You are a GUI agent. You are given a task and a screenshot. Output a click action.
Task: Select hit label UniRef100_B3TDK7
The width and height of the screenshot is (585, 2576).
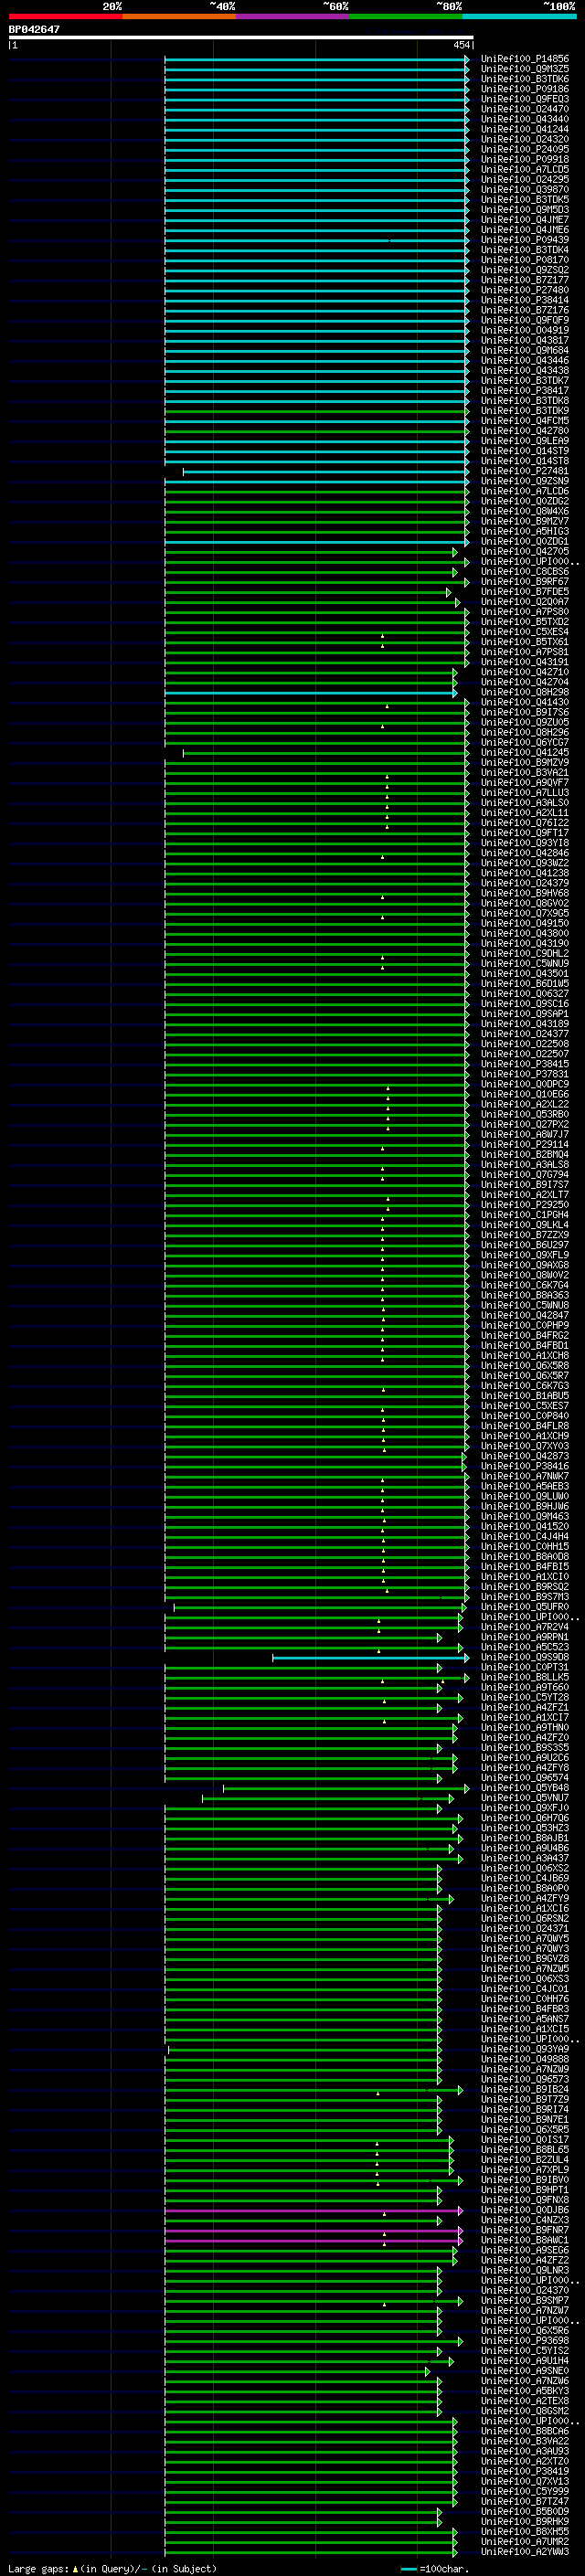(525, 380)
